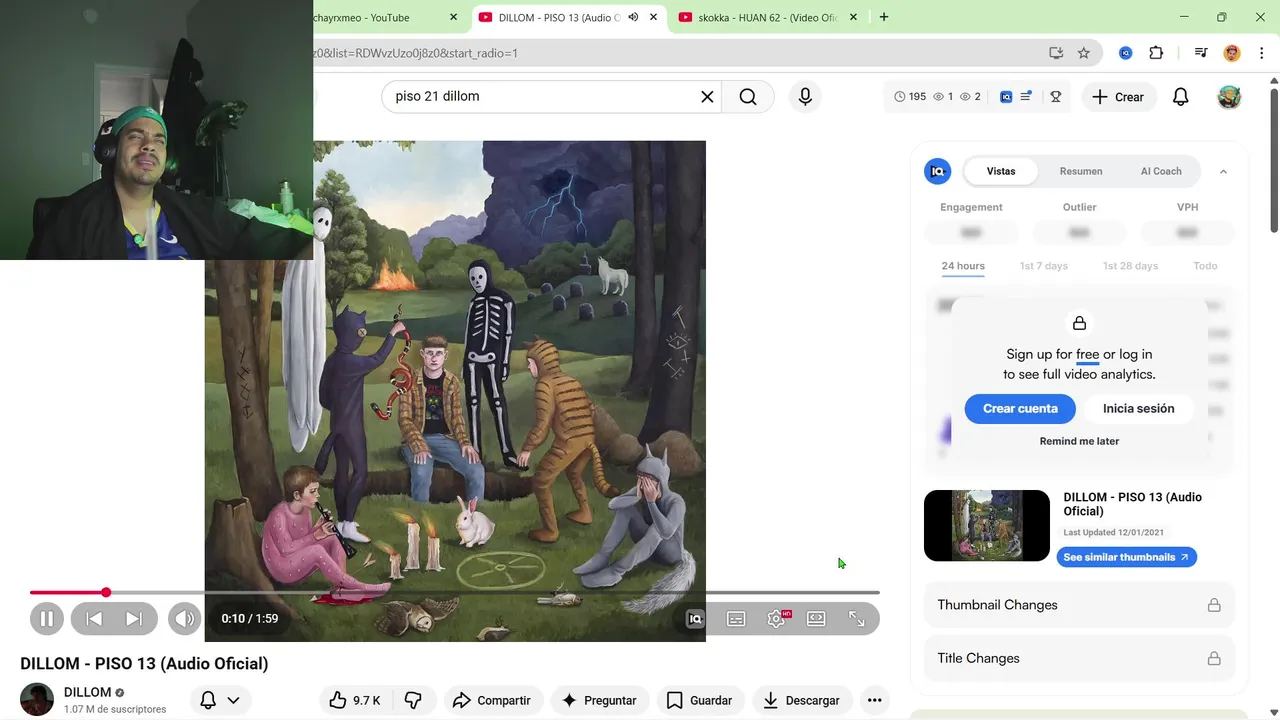1280x720 pixels.
Task: Select the 1st 7 days tab
Action: 1044,266
